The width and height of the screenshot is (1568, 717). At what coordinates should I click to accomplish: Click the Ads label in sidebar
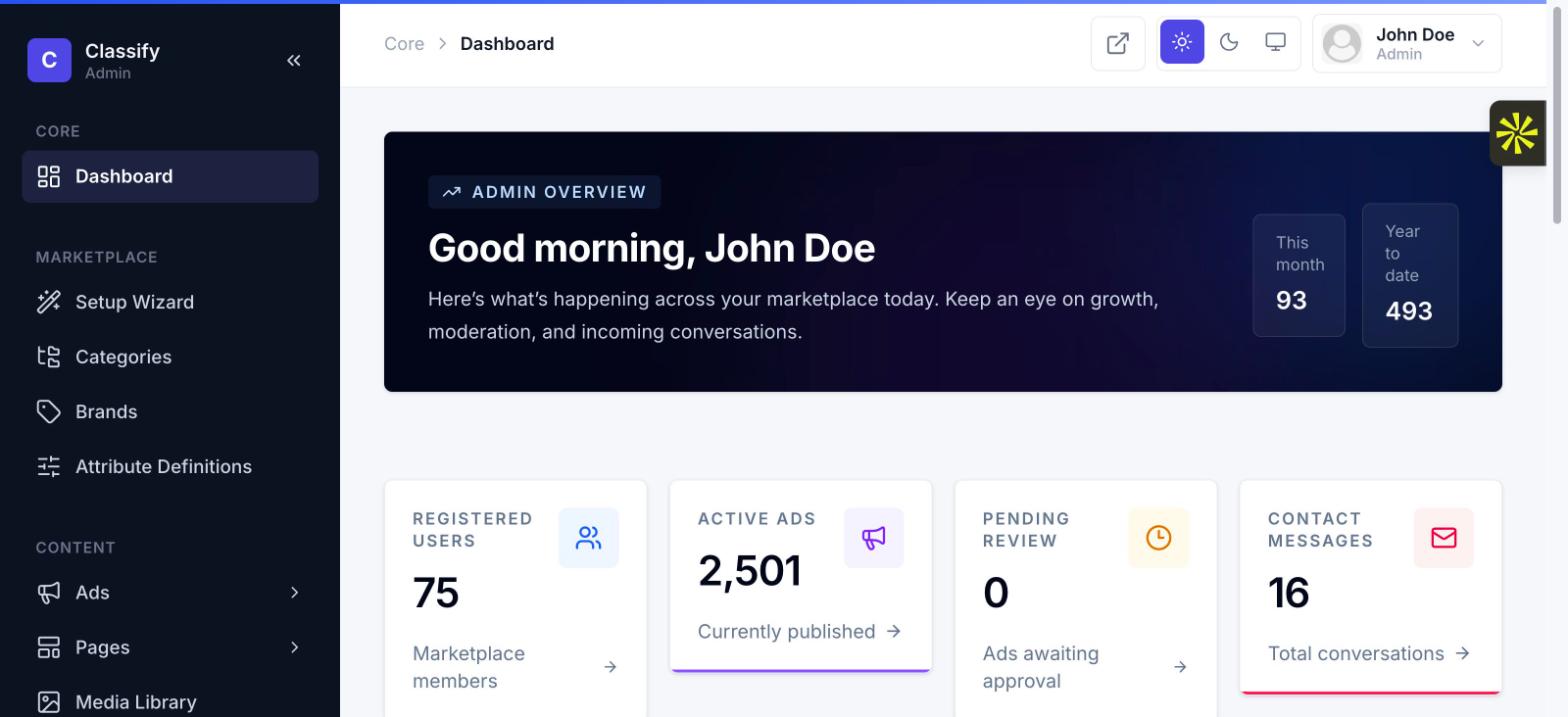coord(92,593)
